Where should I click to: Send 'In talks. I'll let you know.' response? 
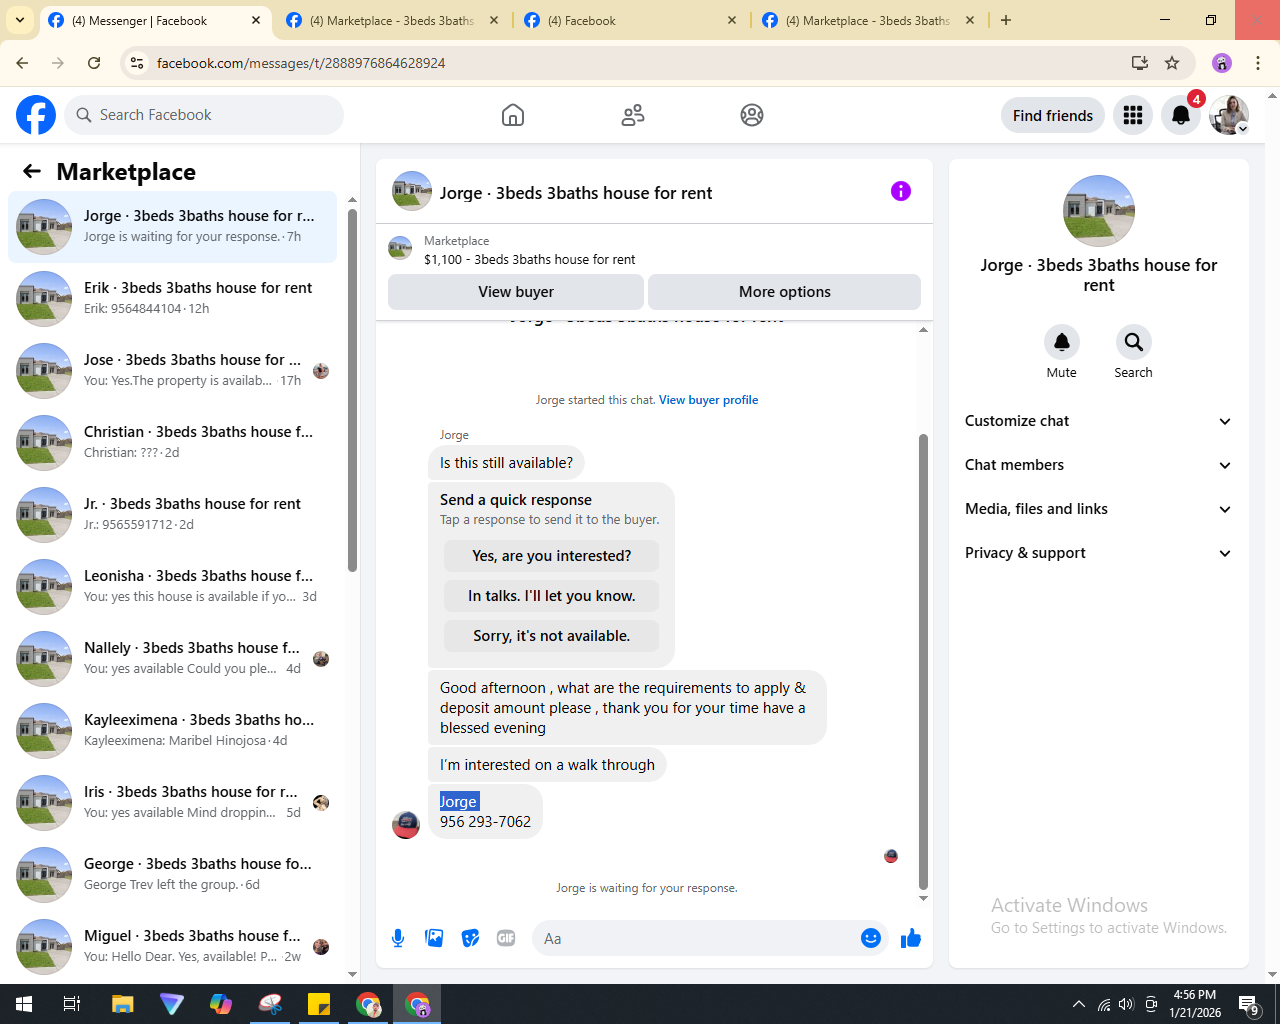(552, 596)
